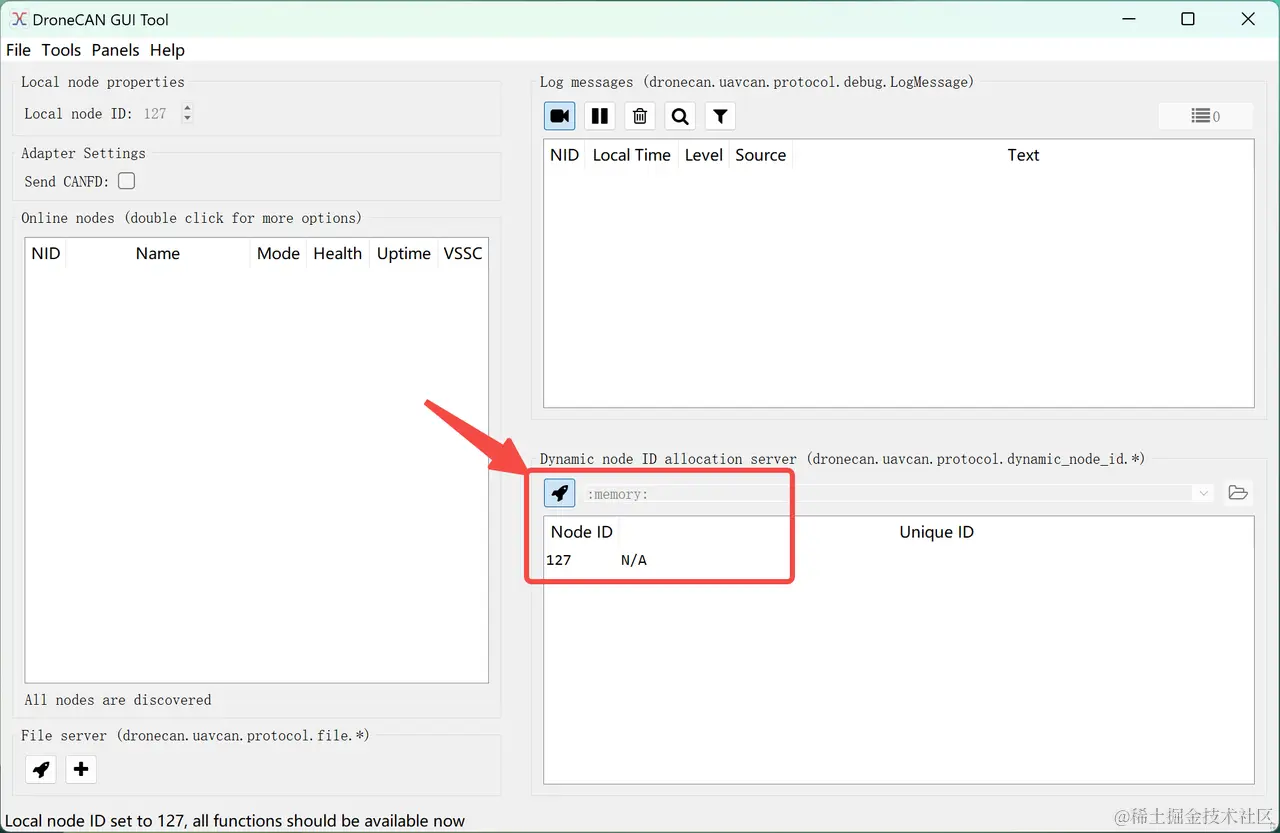Image resolution: width=1280 pixels, height=833 pixels.
Task: Launch the file server rocket button
Action: 41,769
